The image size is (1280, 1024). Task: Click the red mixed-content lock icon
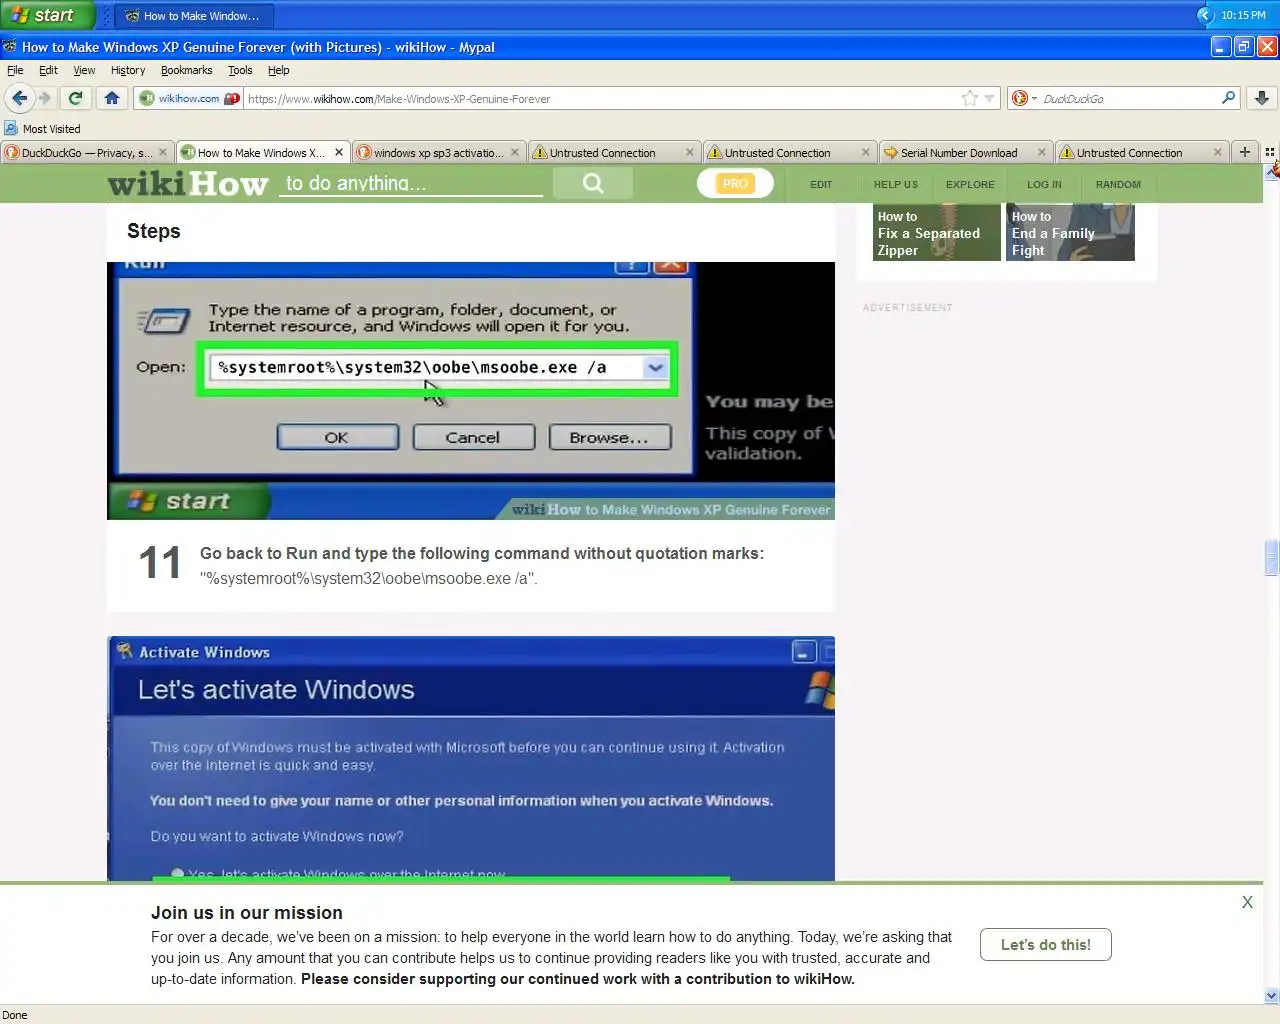[232, 98]
